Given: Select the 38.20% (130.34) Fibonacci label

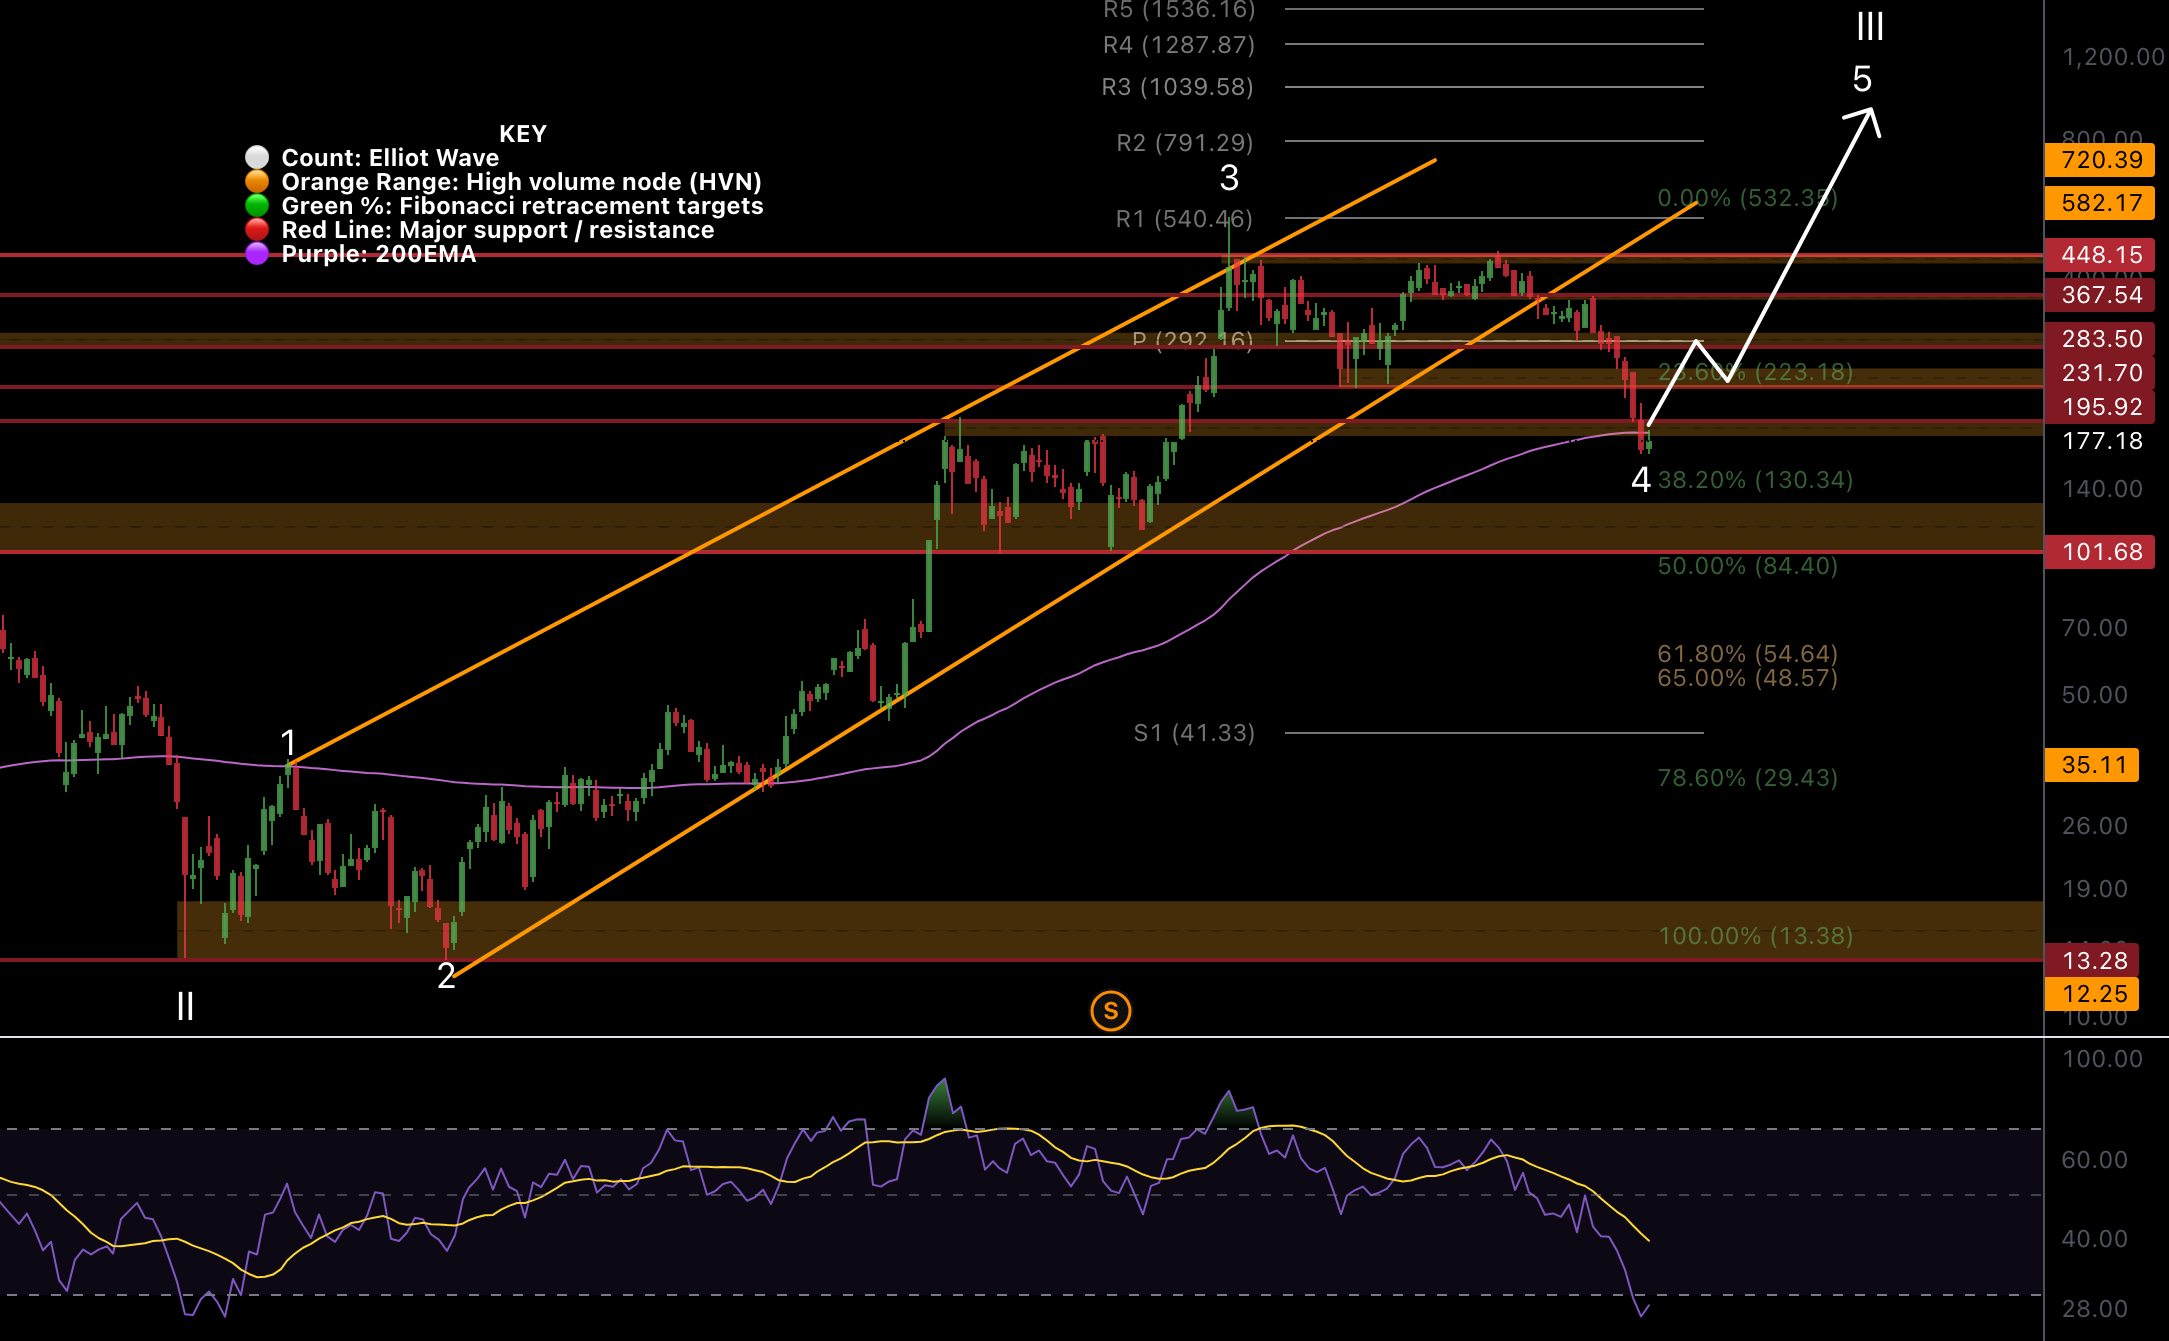Looking at the screenshot, I should pyautogui.click(x=1755, y=480).
